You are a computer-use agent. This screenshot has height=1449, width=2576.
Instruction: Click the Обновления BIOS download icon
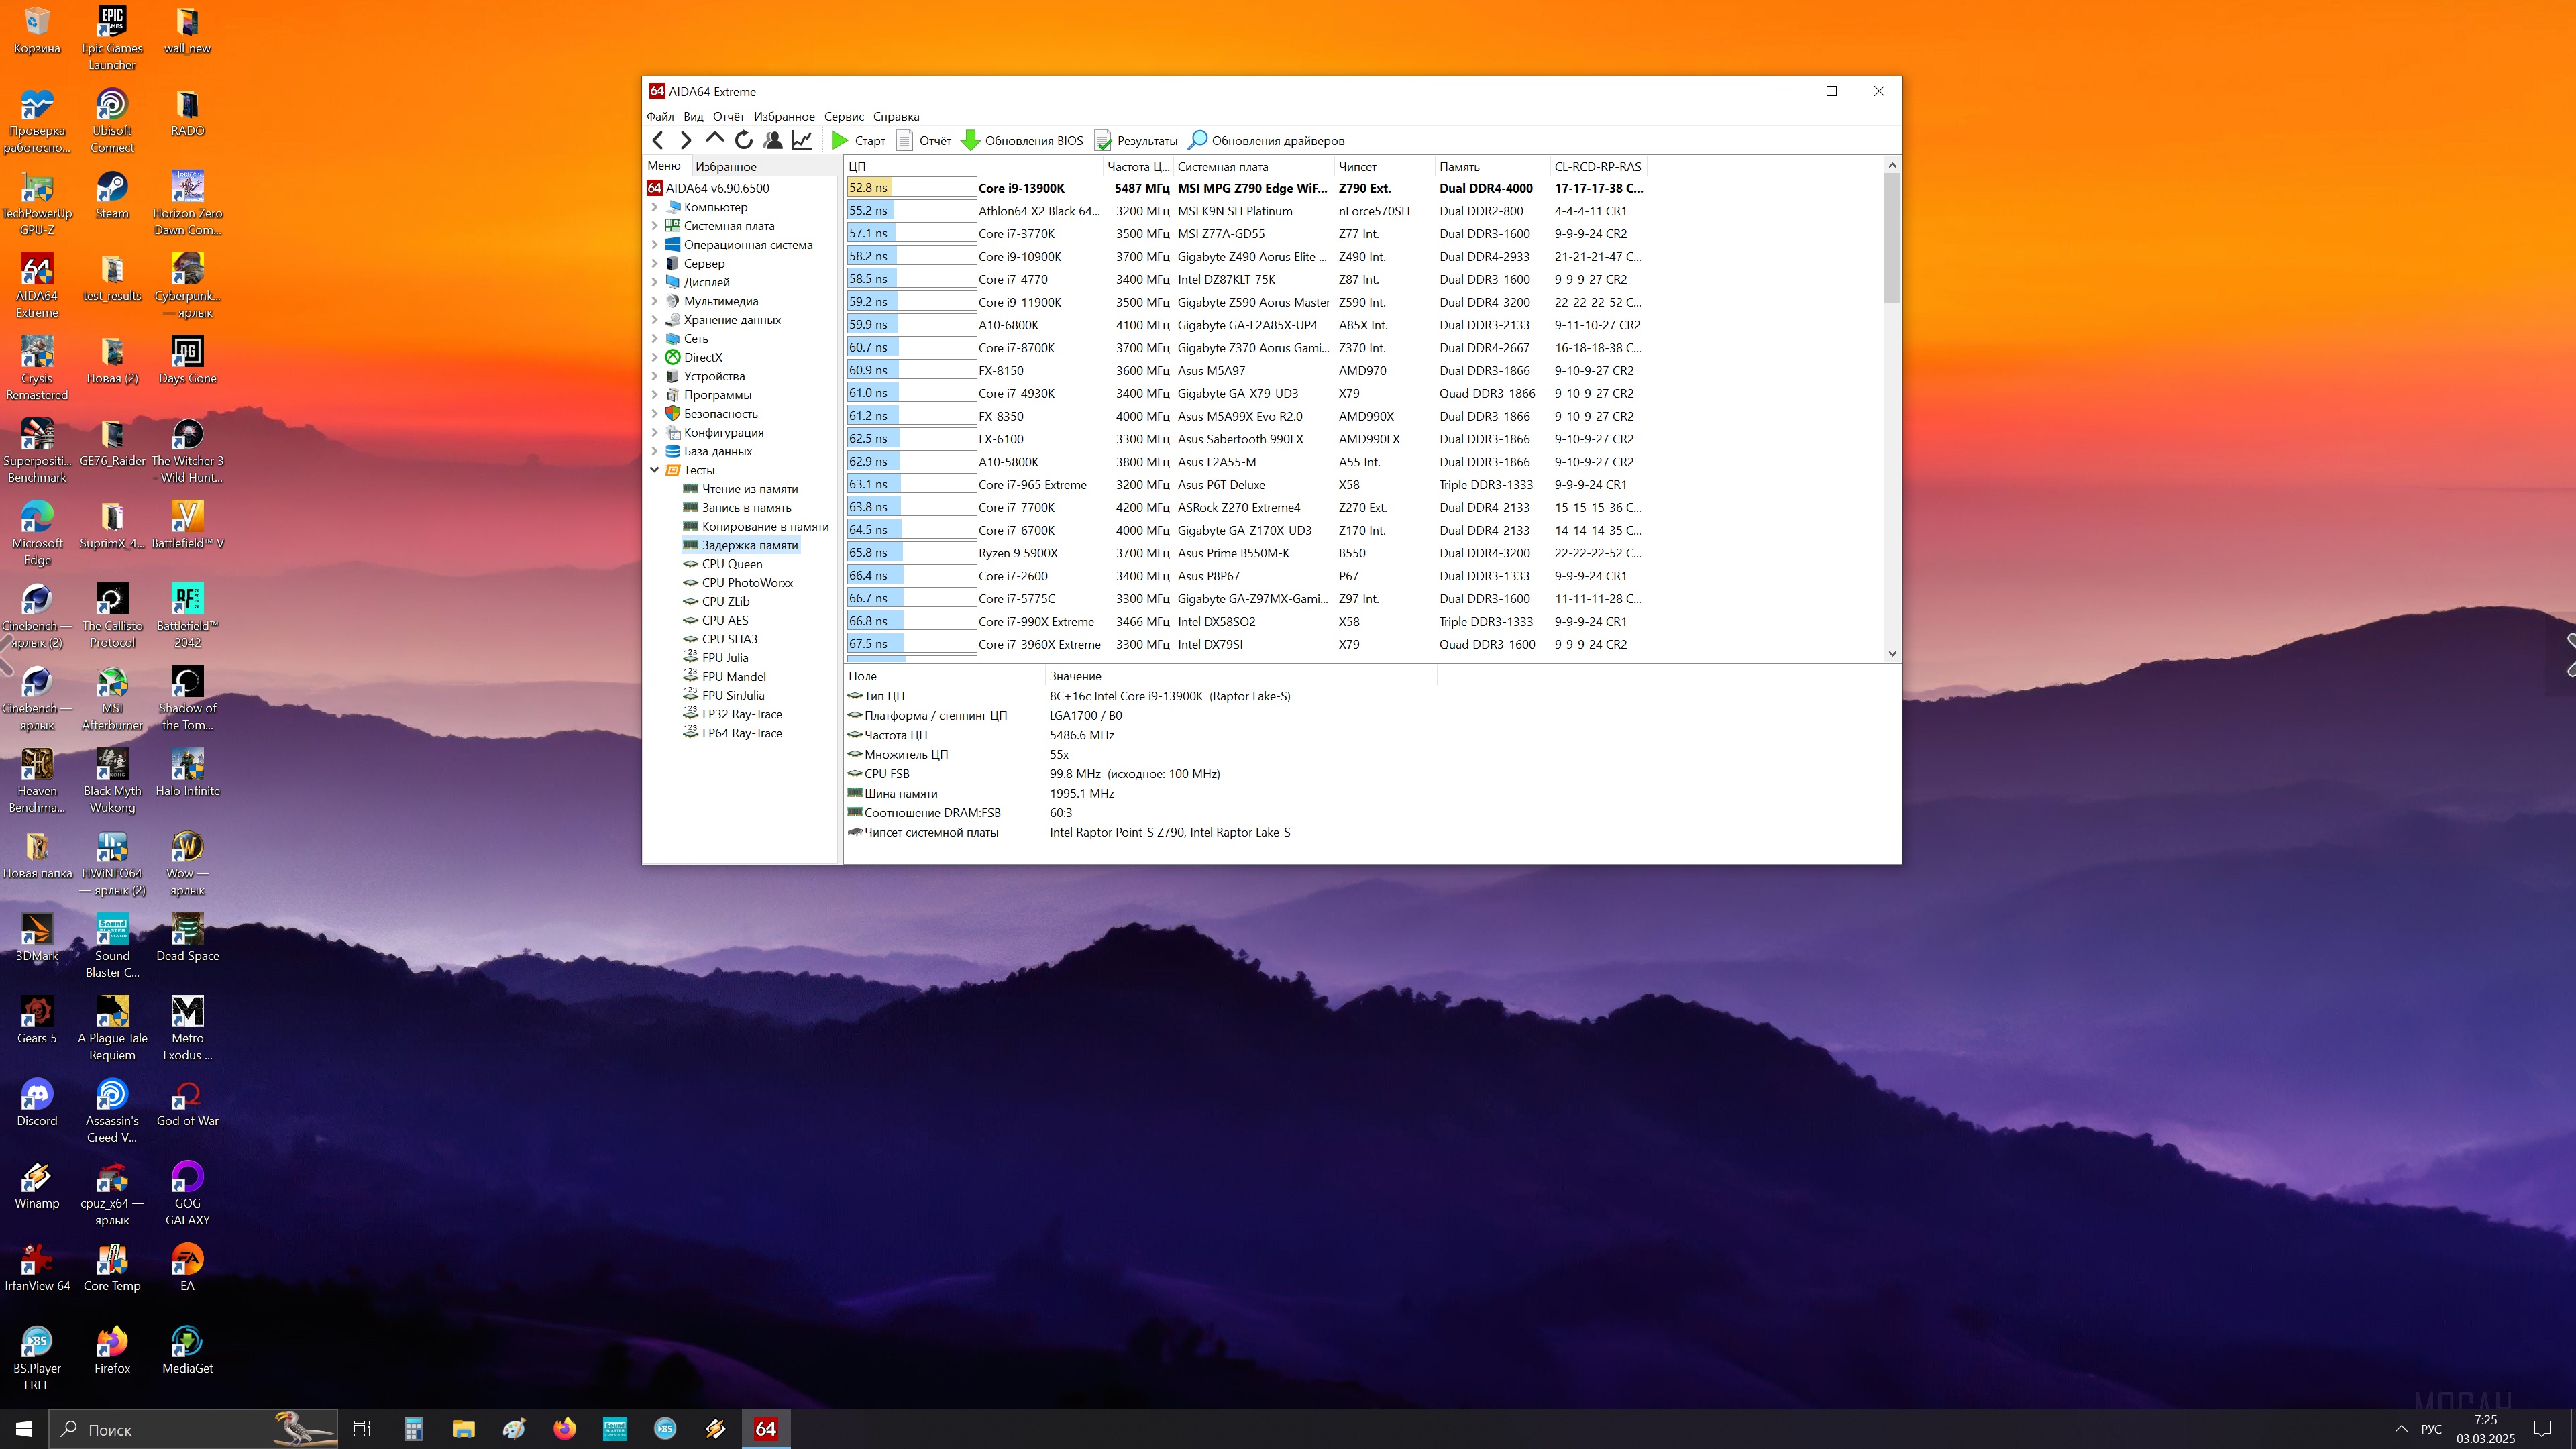[x=970, y=140]
